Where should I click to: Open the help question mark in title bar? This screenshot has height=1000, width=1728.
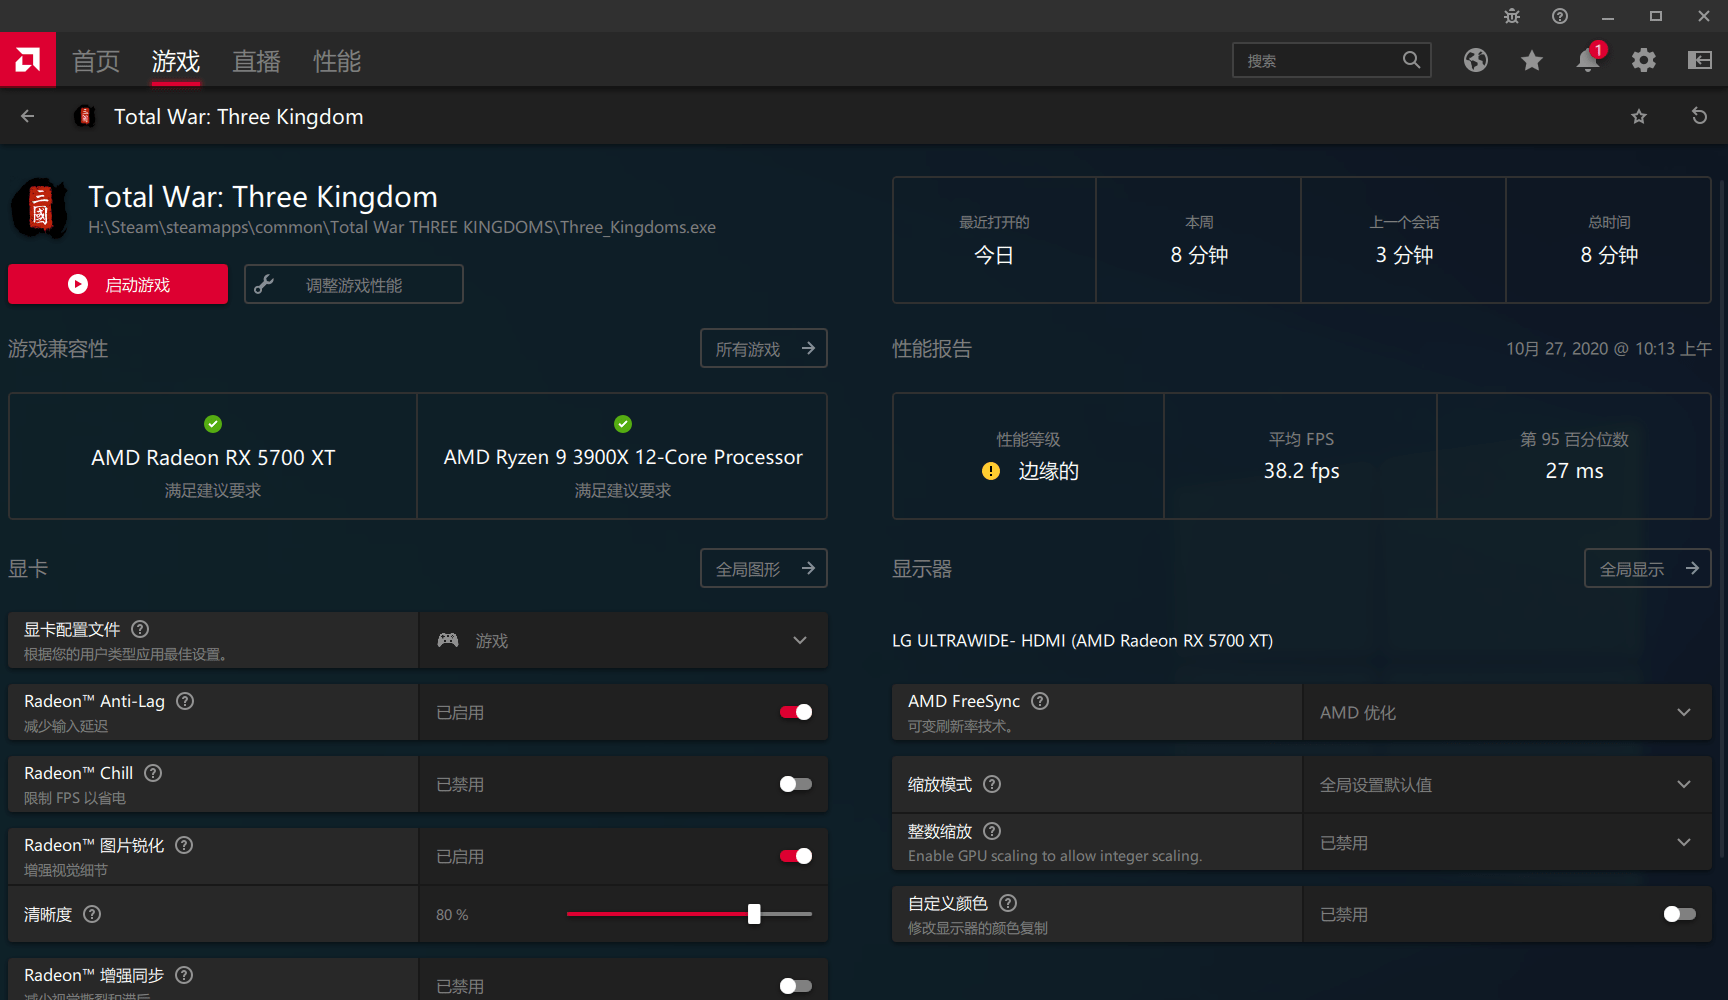[x=1560, y=16]
